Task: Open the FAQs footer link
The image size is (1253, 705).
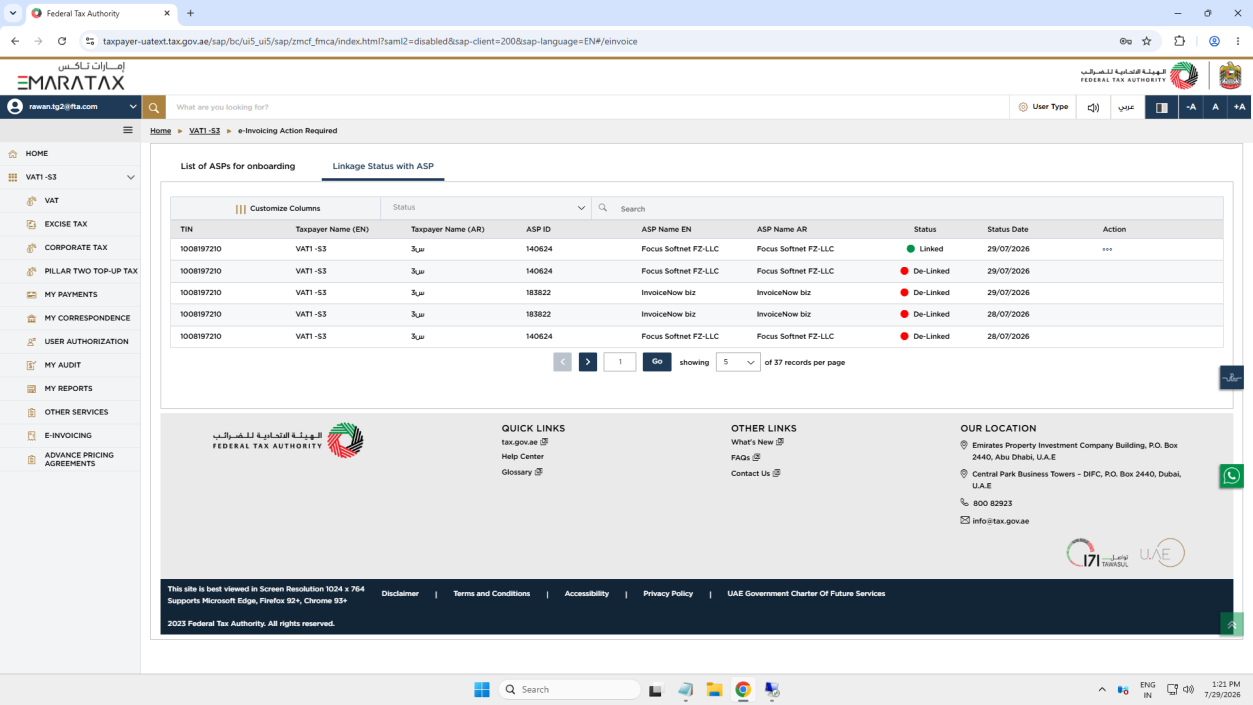Action: pos(745,458)
